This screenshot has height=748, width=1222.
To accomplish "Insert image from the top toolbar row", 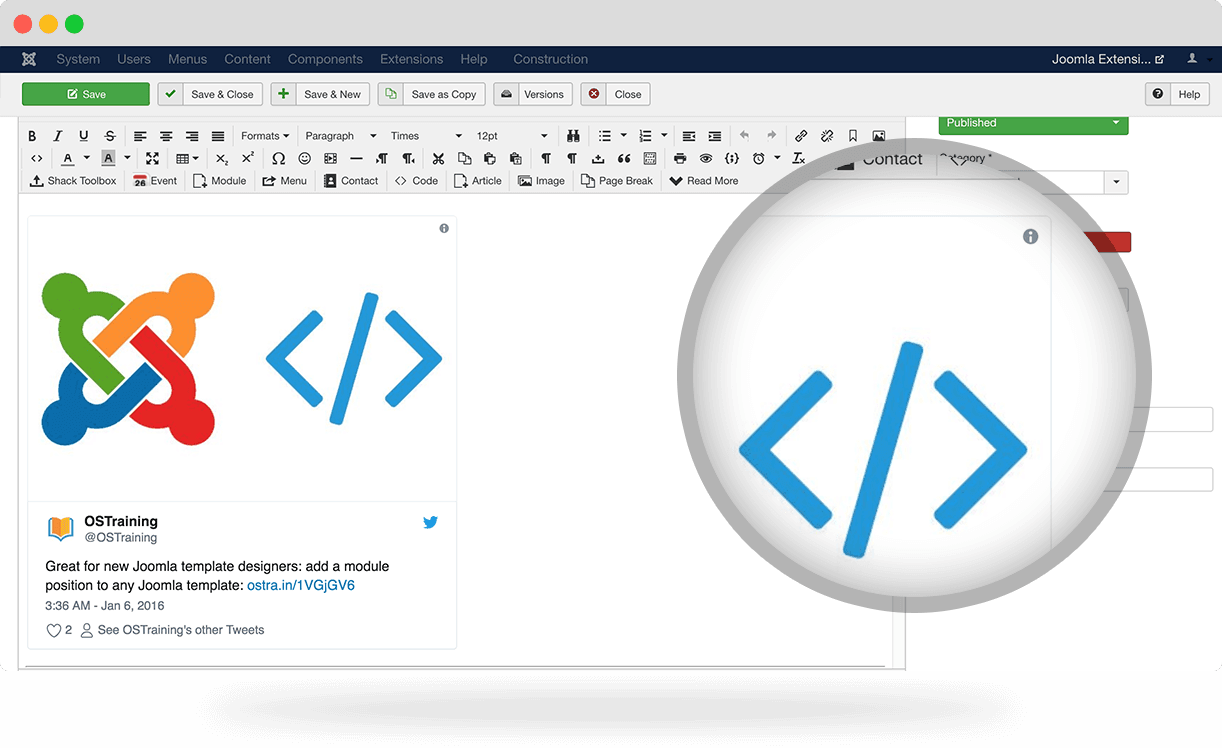I will pos(879,135).
